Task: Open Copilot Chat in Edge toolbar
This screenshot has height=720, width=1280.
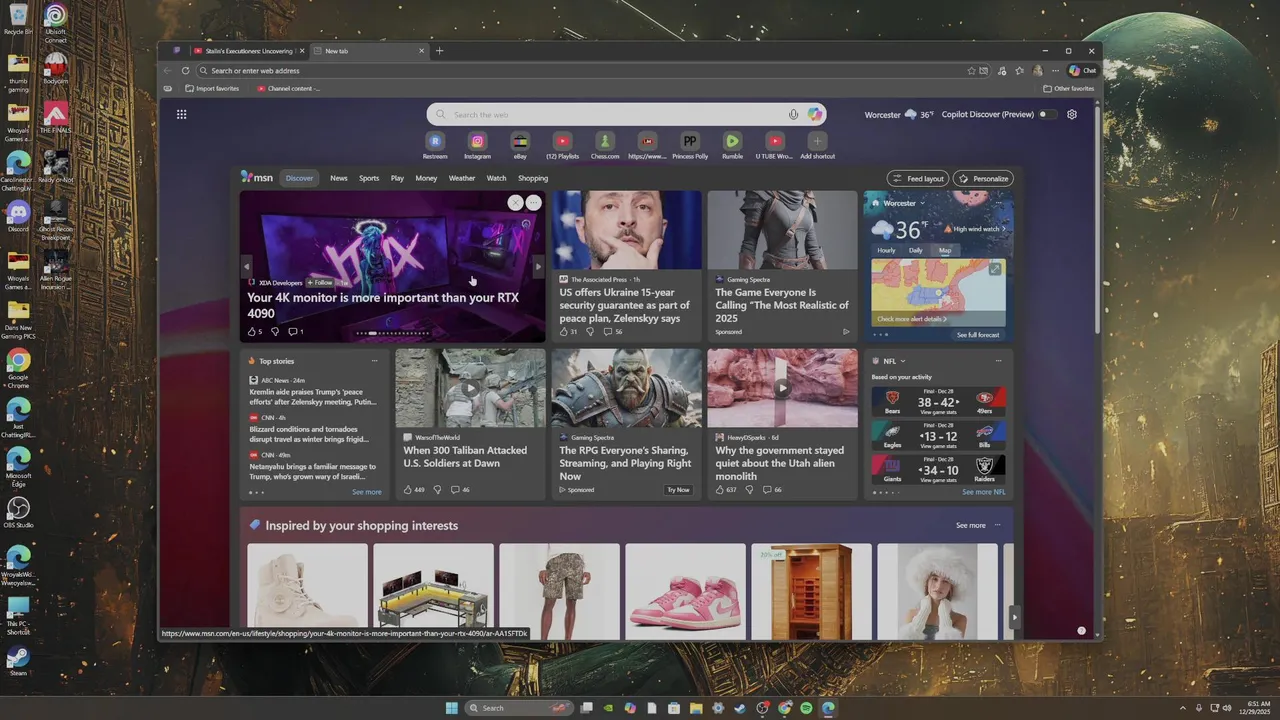Action: click(x=1082, y=71)
